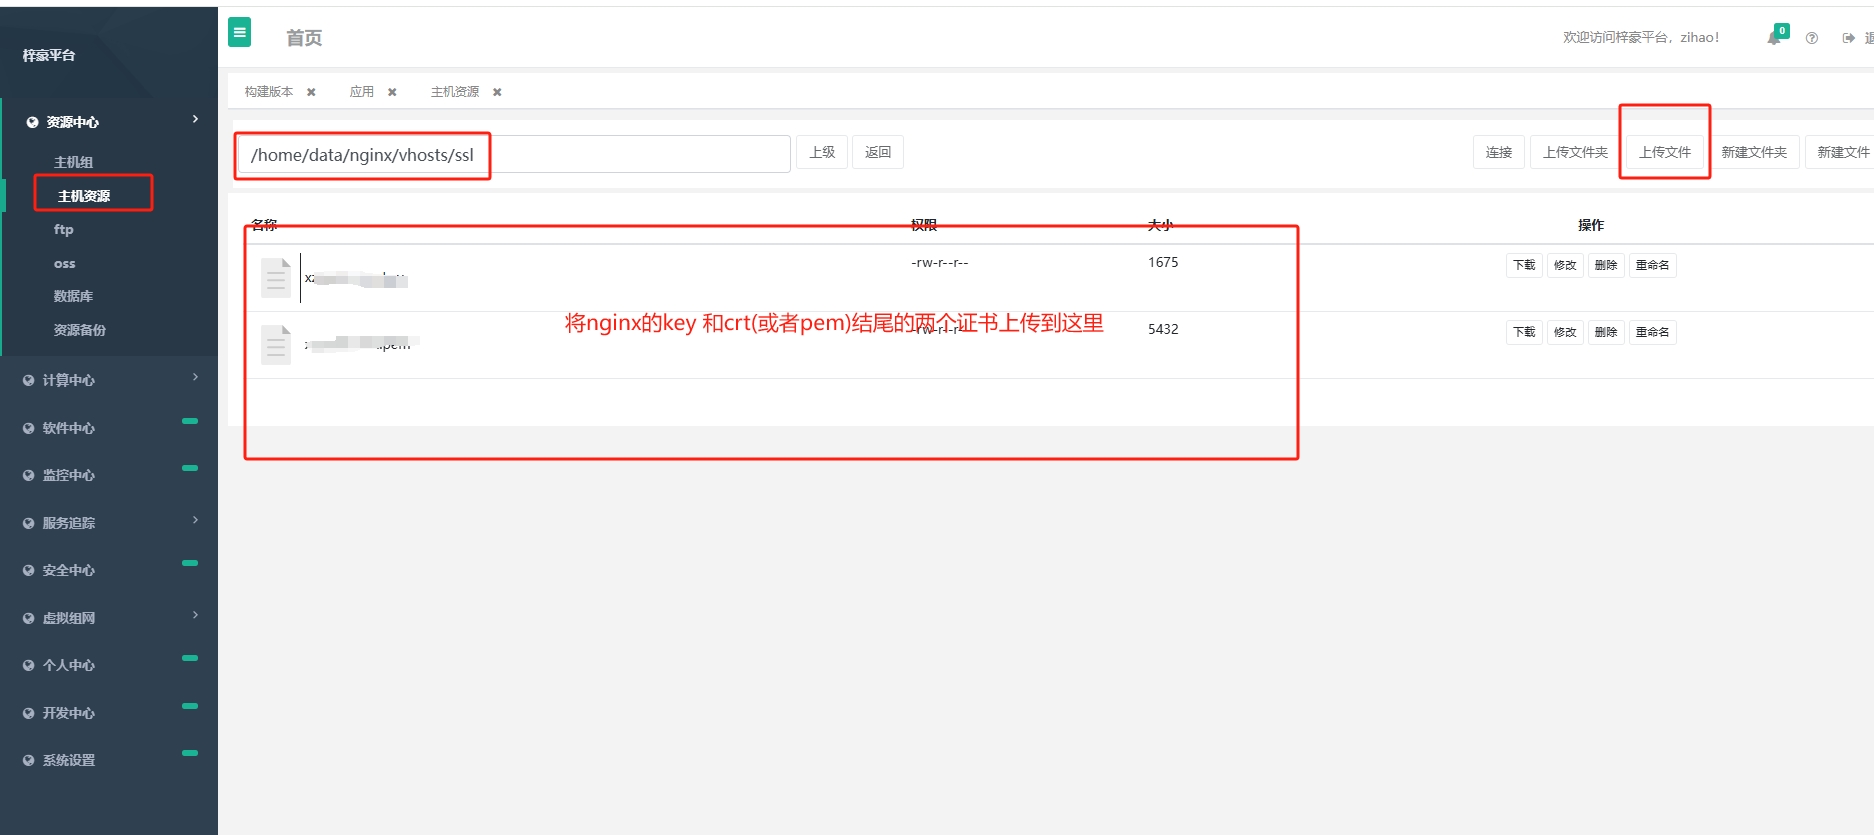Delete the 1675-byte file
This screenshot has width=1874, height=835.
[x=1606, y=265]
